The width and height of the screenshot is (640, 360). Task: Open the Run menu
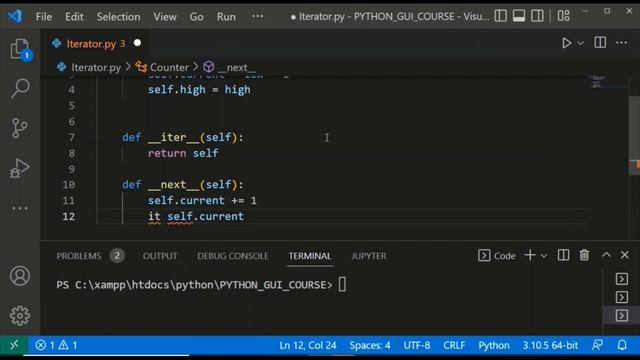226,17
